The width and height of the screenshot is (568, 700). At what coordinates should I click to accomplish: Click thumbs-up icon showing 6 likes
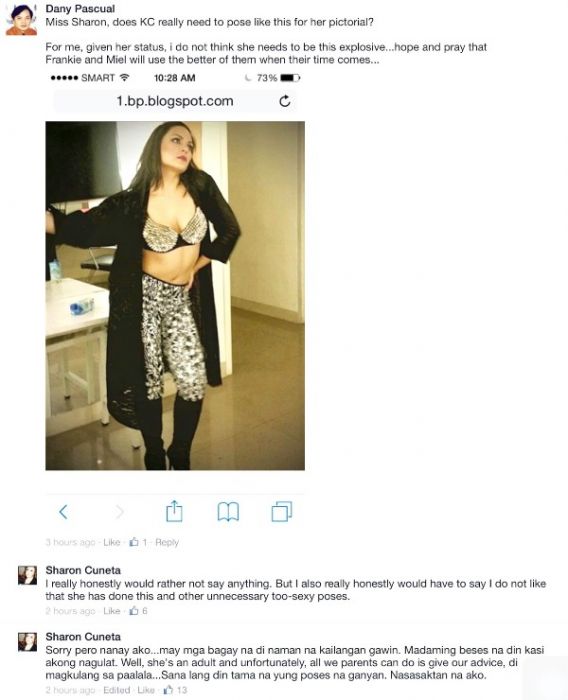coord(134,611)
